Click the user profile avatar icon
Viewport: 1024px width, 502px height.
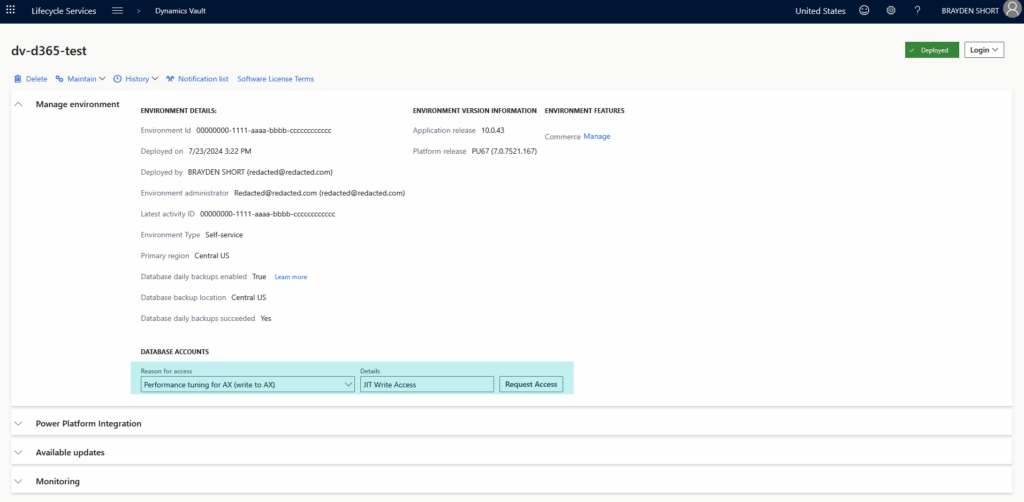(1011, 9)
